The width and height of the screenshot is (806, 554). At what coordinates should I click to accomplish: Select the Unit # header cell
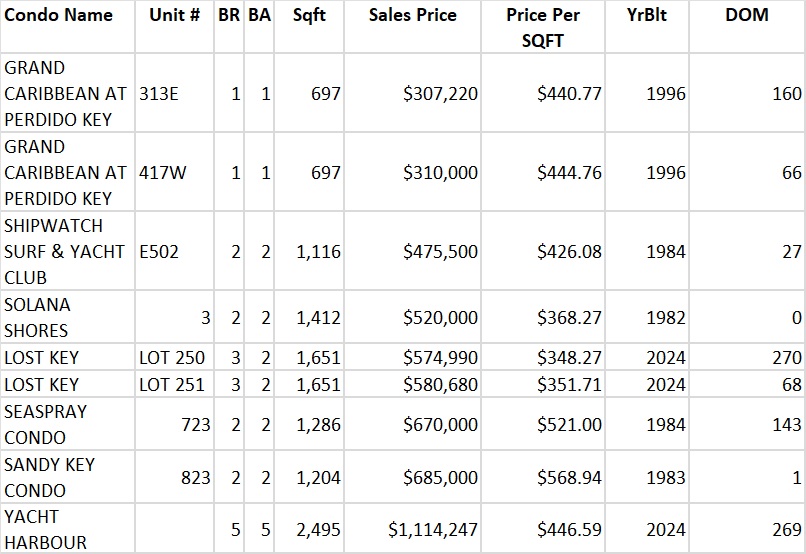click(x=174, y=16)
